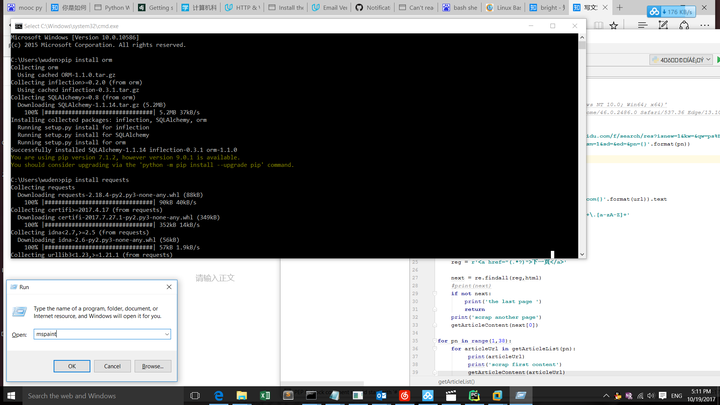This screenshot has height=405, width=720.
Task: Add page to favorites star icon
Action: 613,26
